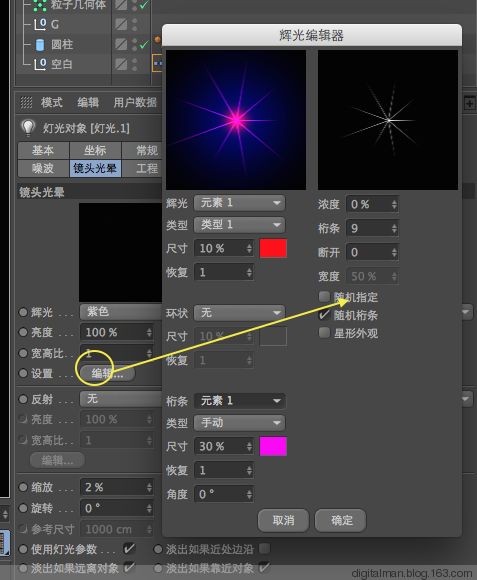Toggle the layer icon of 圆柱
Image resolution: width=477 pixels, height=580 pixels.
point(121,44)
